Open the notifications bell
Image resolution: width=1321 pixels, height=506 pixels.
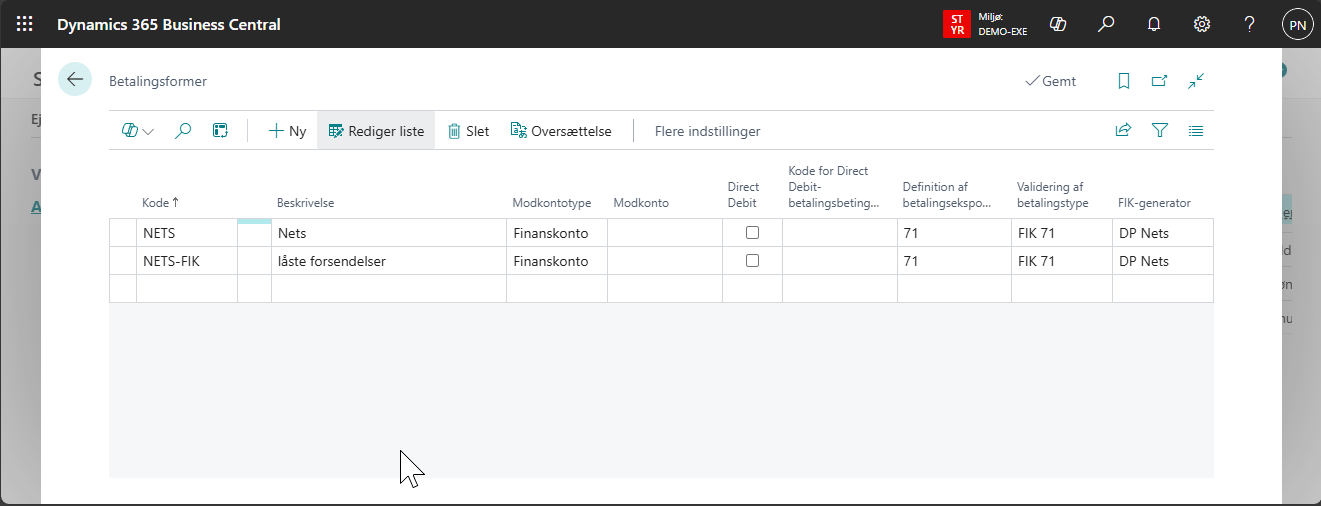click(1154, 24)
